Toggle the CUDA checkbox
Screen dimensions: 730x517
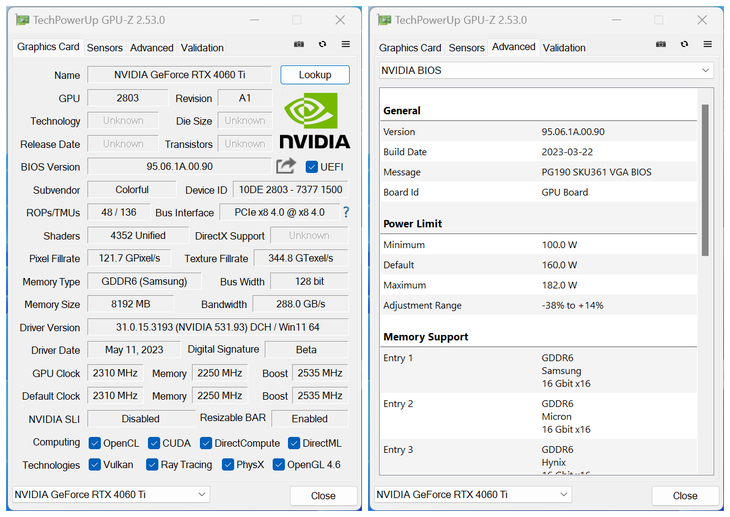154,443
